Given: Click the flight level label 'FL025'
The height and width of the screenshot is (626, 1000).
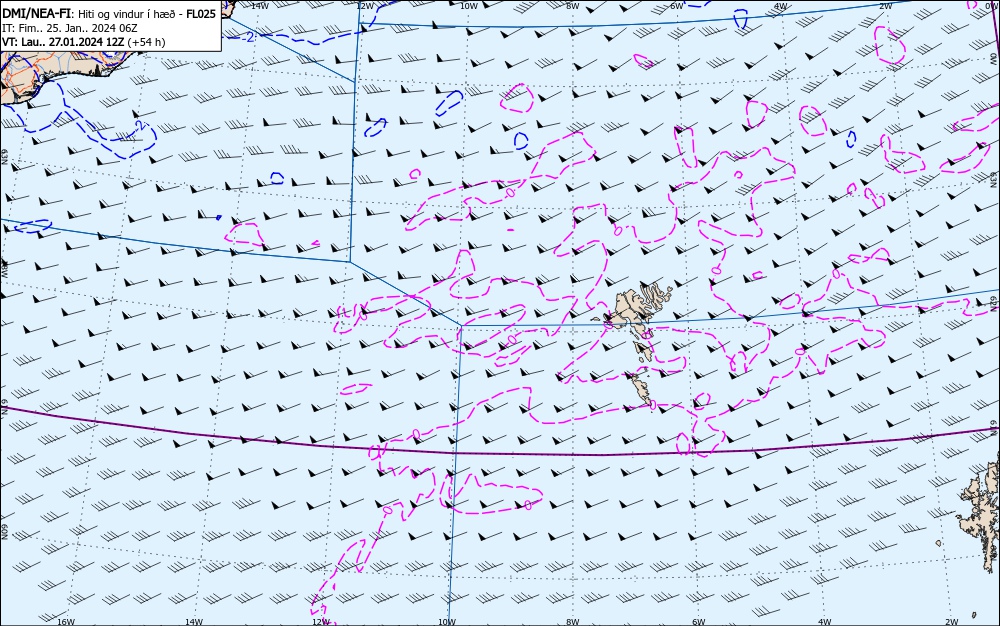Looking at the screenshot, I should (x=203, y=14).
